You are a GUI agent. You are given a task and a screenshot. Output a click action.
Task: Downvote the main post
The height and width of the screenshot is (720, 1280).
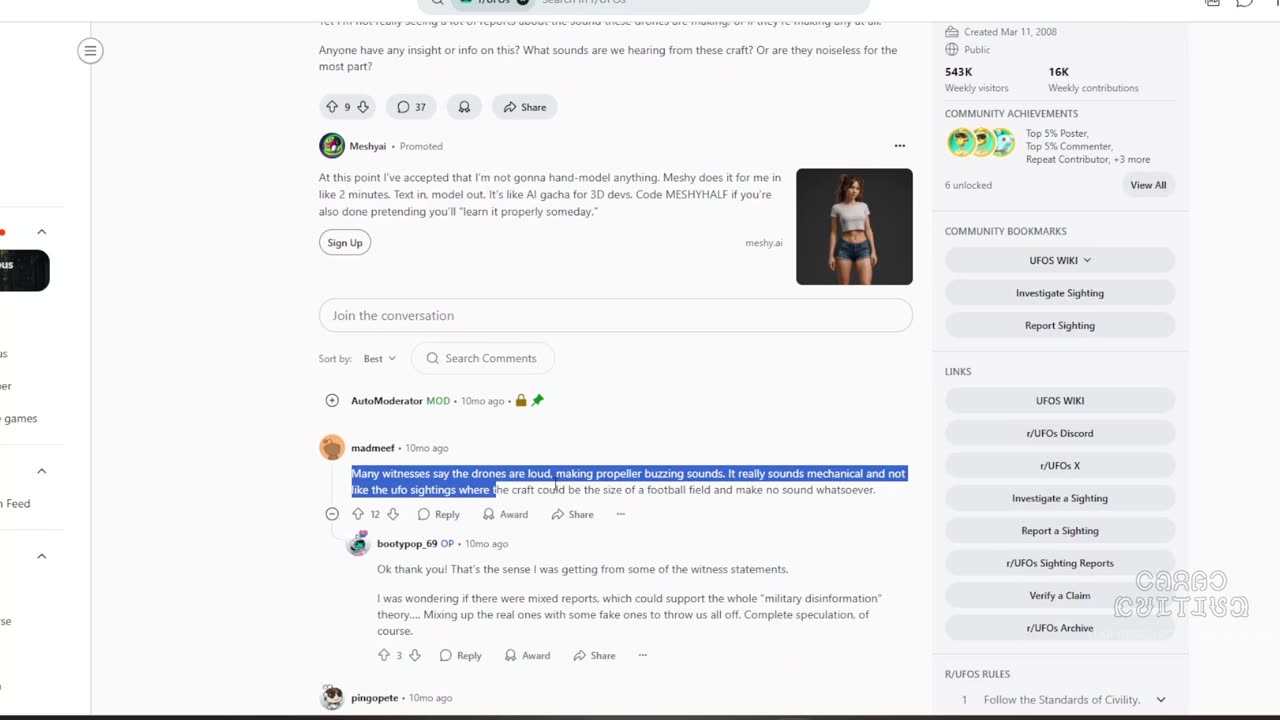click(x=363, y=107)
